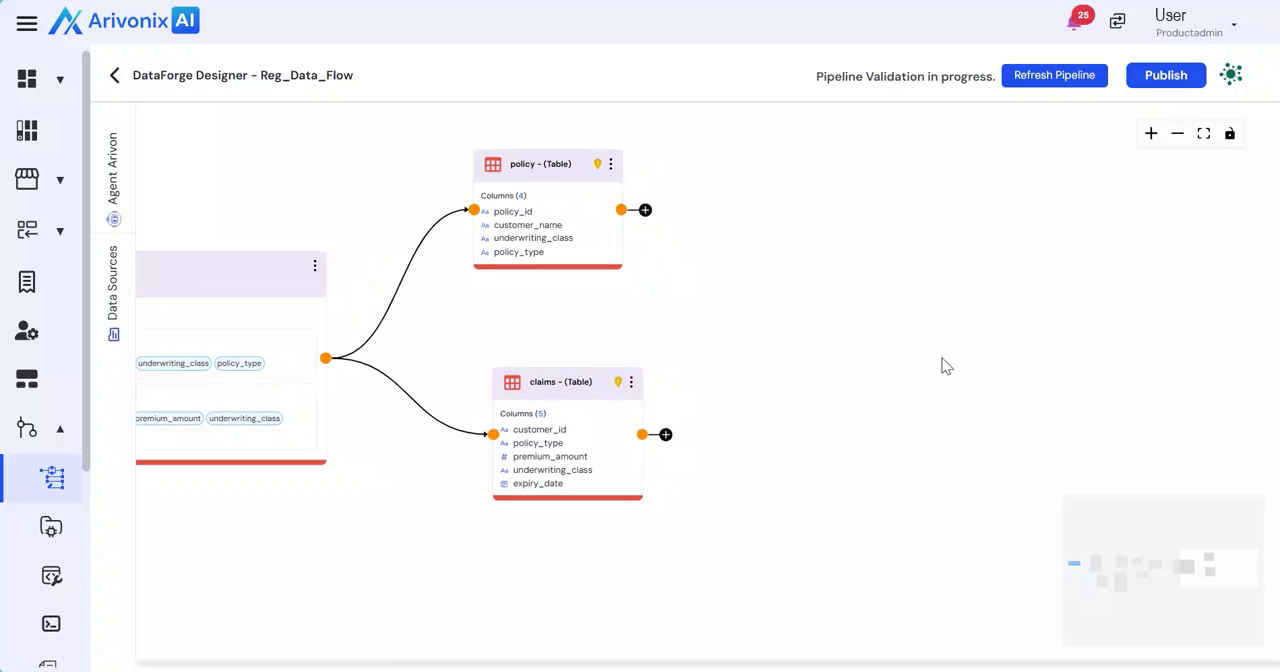Zoom in on the canvas with plus icon

click(1151, 134)
